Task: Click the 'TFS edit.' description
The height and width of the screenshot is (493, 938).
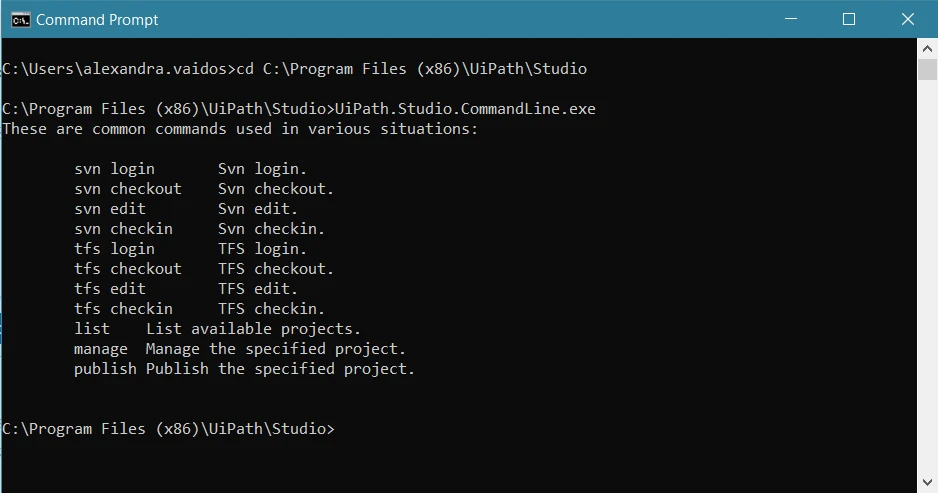Action: (258, 288)
